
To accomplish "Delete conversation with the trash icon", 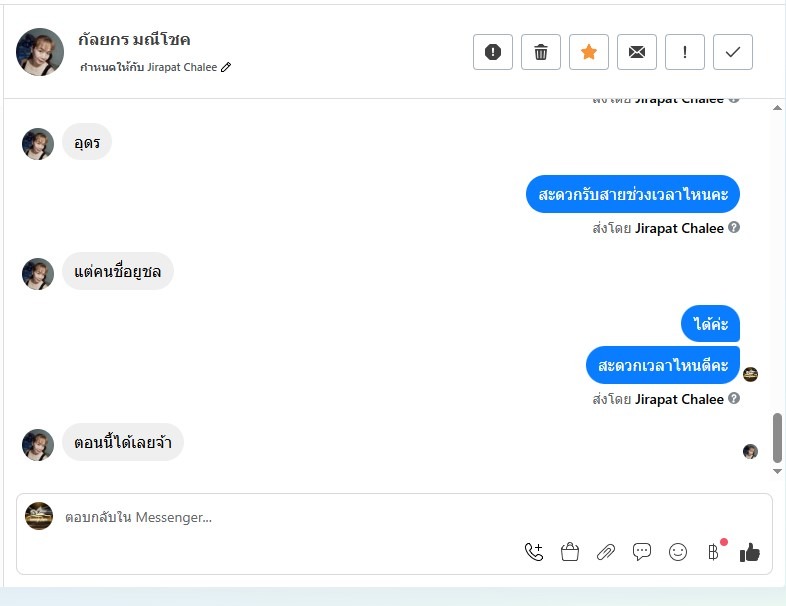I will (541, 52).
